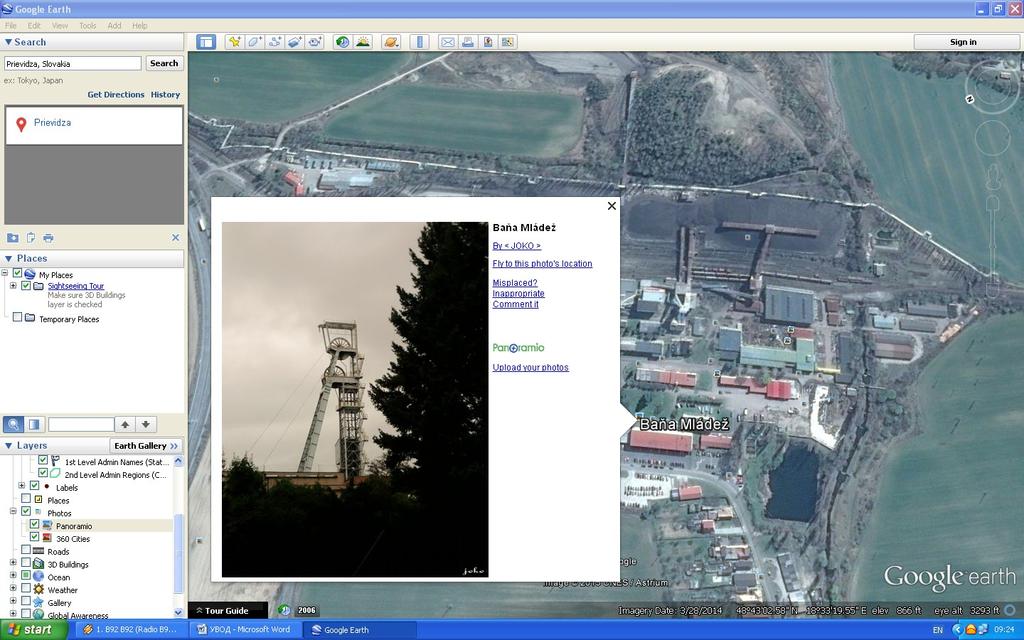Screen dimensions: 1024x640
Task: Open the Windows Start button
Action: [x=31, y=630]
